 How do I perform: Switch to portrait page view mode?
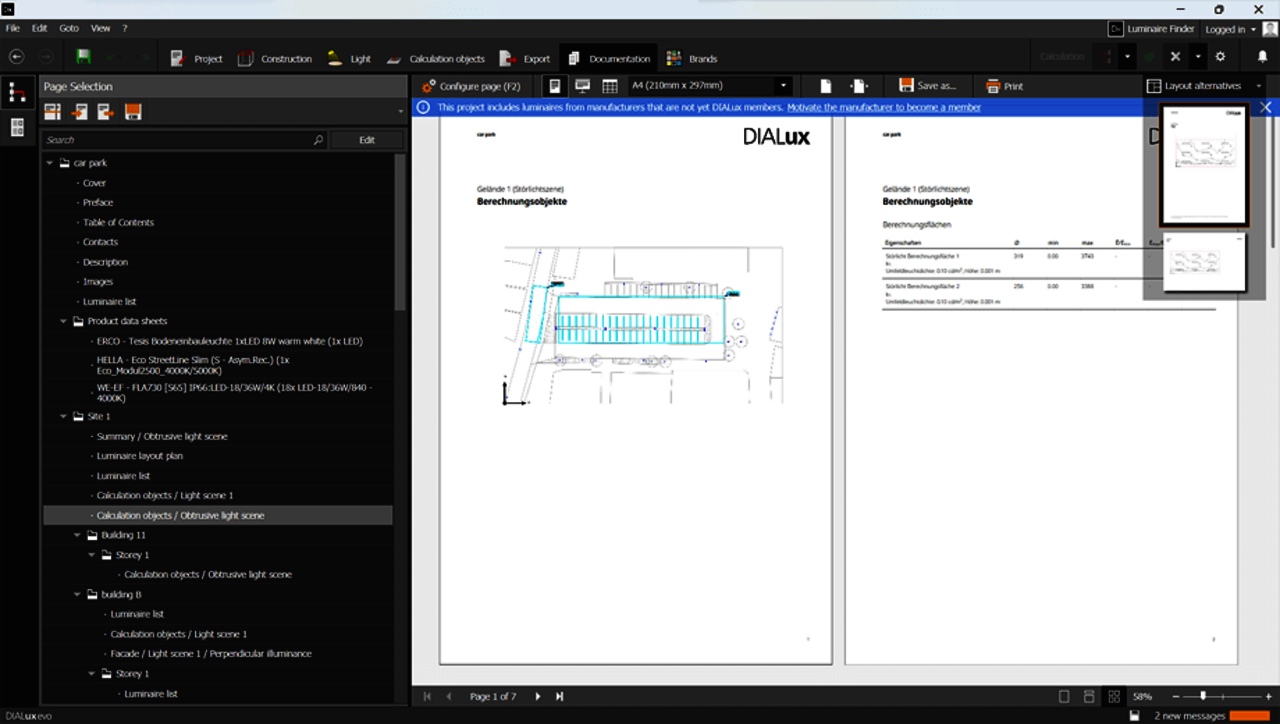click(554, 86)
